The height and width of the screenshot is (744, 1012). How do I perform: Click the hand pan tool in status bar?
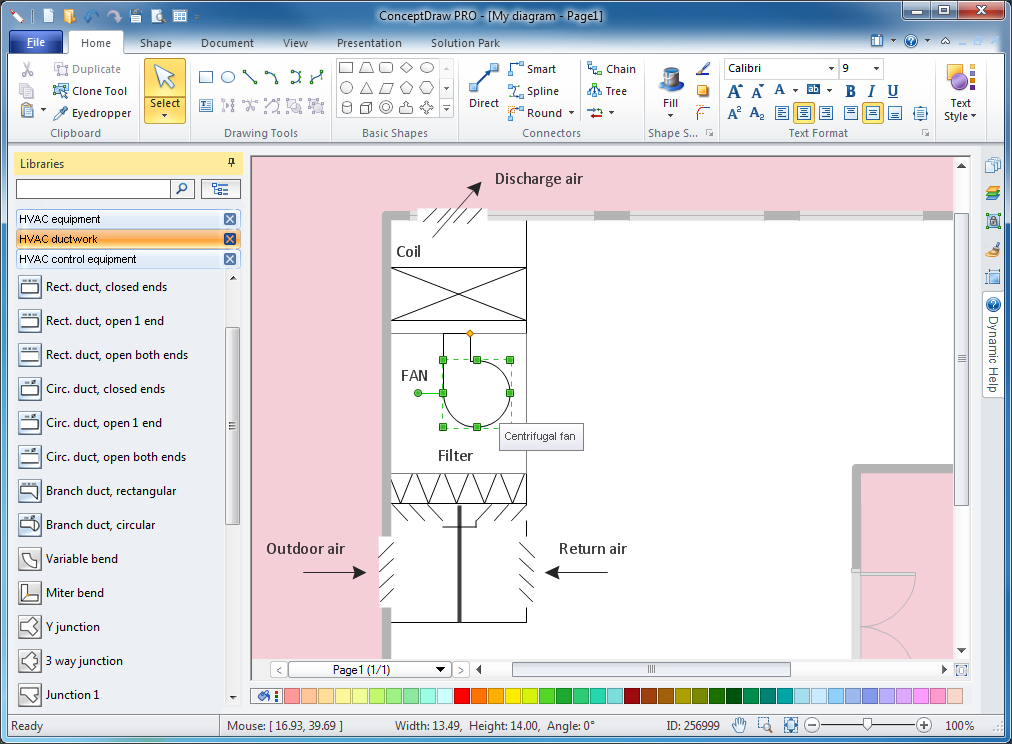(739, 725)
